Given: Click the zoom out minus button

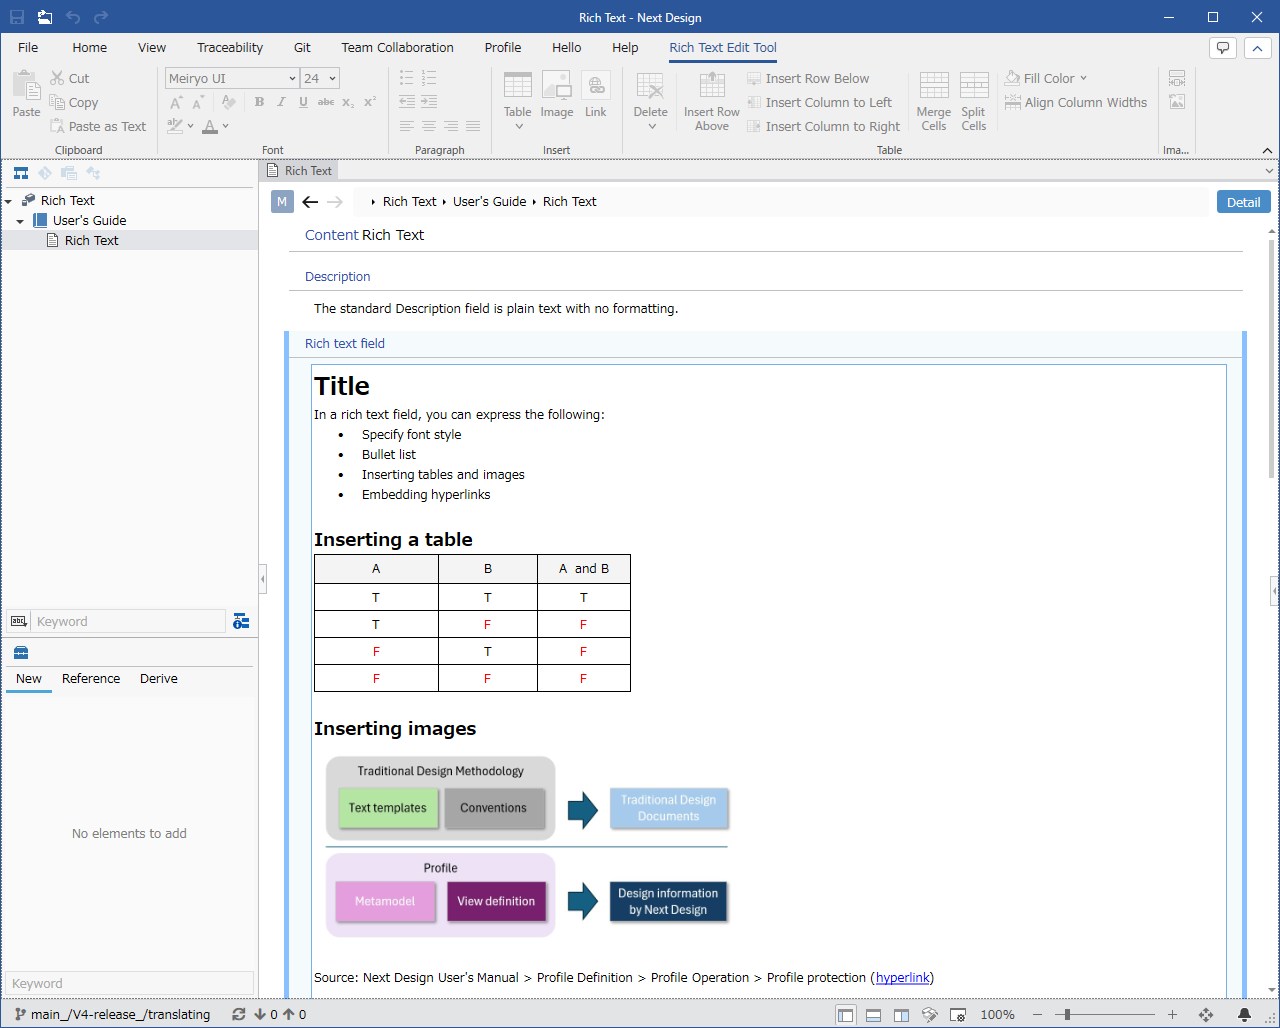Looking at the screenshot, I should coord(1039,1014).
